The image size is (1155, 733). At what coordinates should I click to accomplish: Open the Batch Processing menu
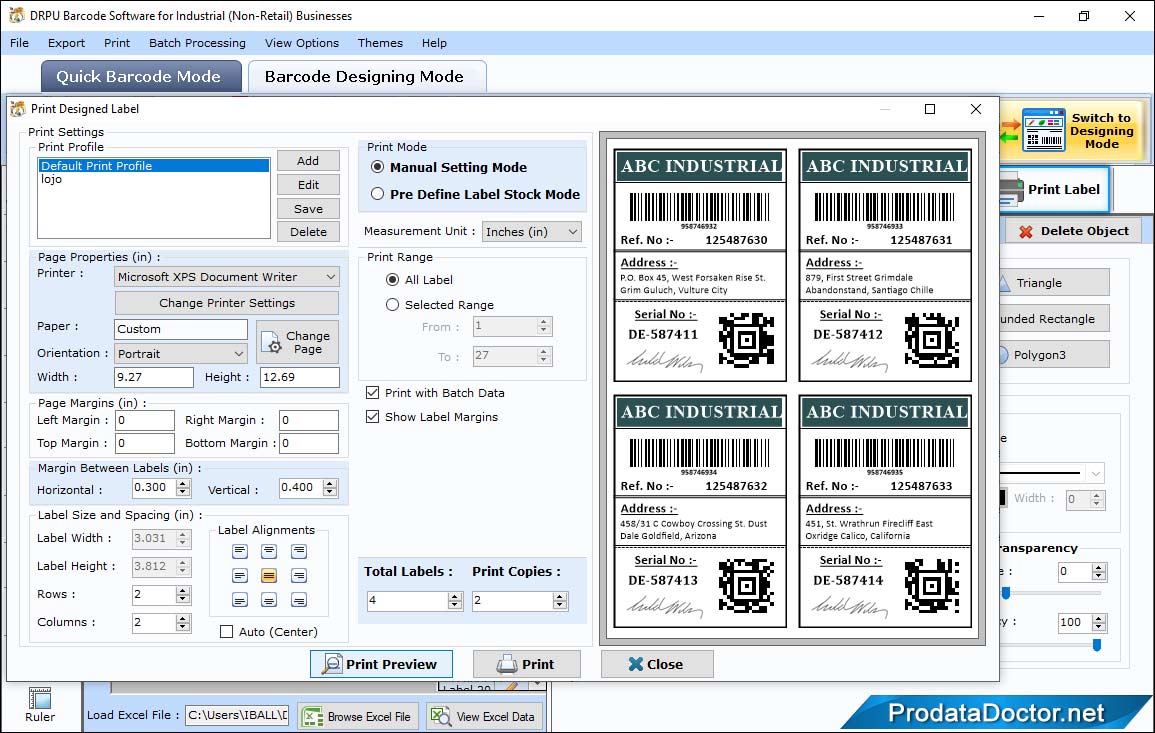click(197, 43)
